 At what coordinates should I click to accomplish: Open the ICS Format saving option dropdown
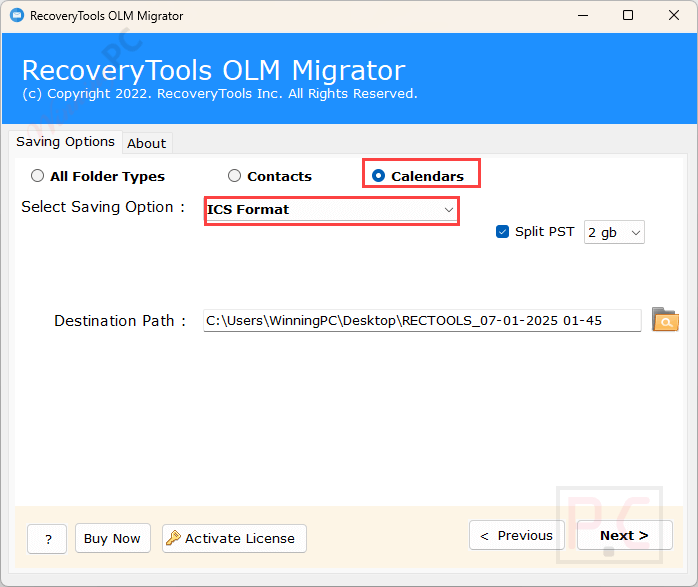[331, 210]
